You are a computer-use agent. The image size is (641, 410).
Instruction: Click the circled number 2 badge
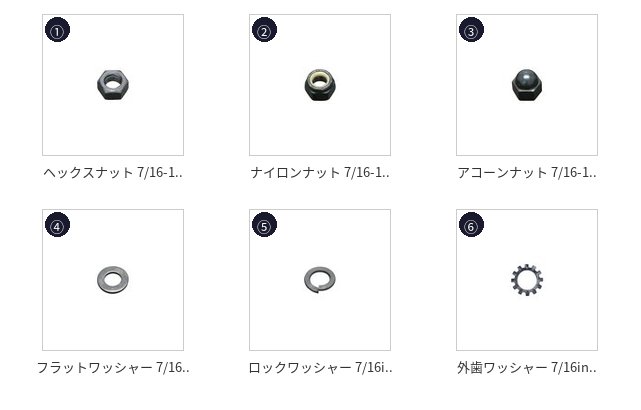click(x=264, y=30)
